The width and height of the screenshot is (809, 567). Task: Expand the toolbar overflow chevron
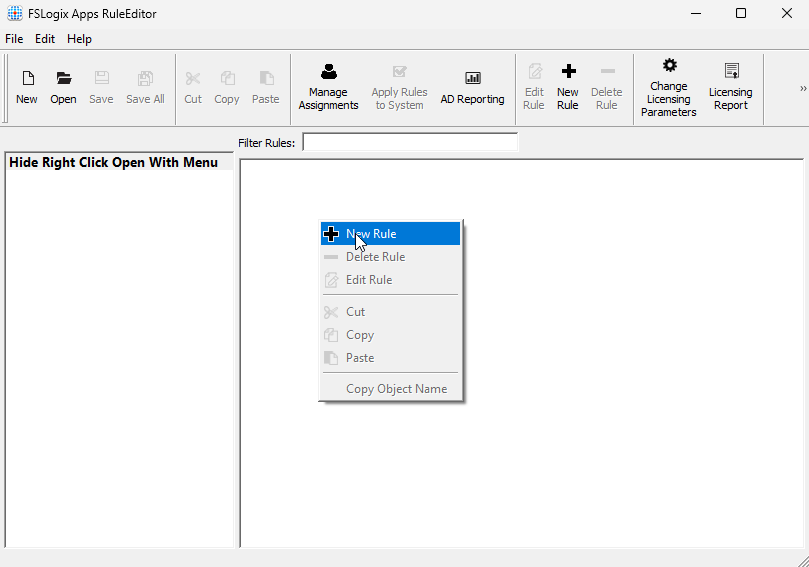click(x=802, y=88)
